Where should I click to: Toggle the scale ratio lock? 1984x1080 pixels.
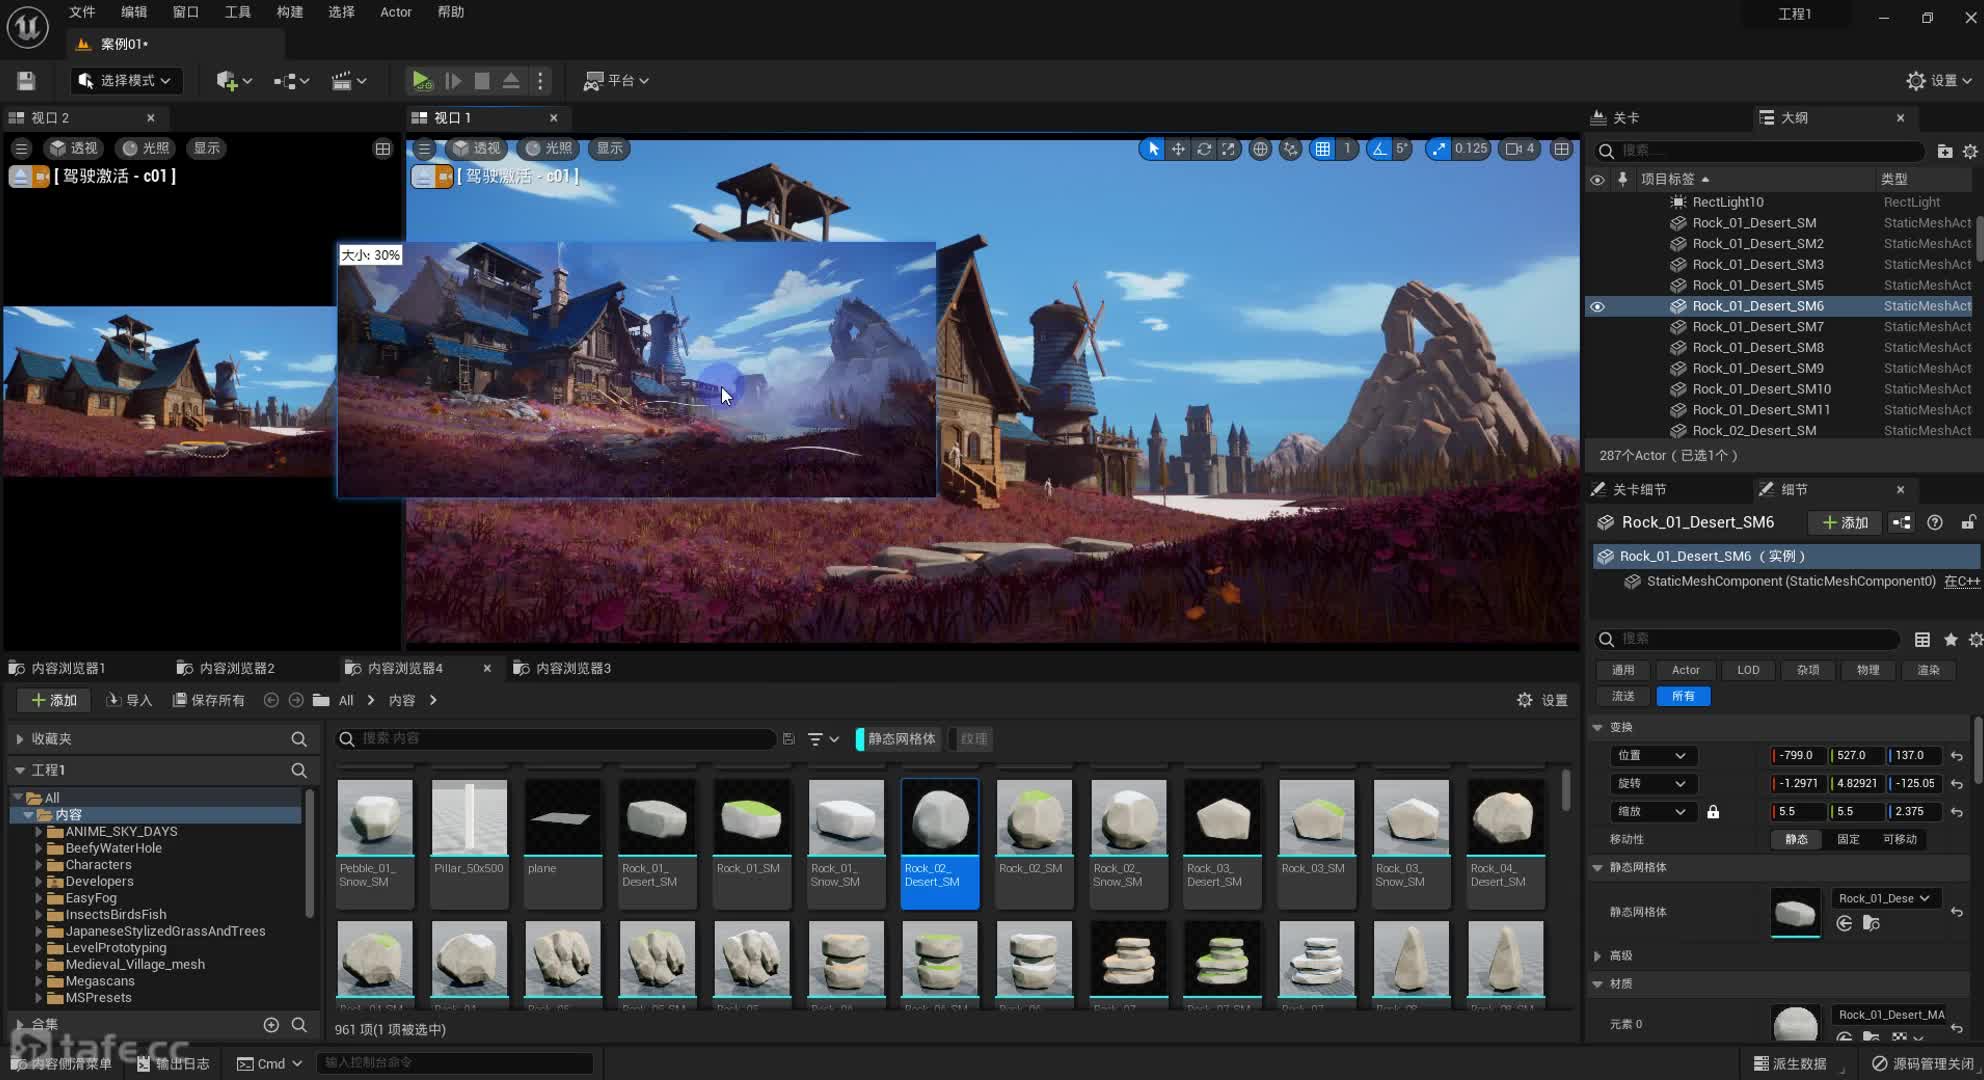pos(1713,812)
